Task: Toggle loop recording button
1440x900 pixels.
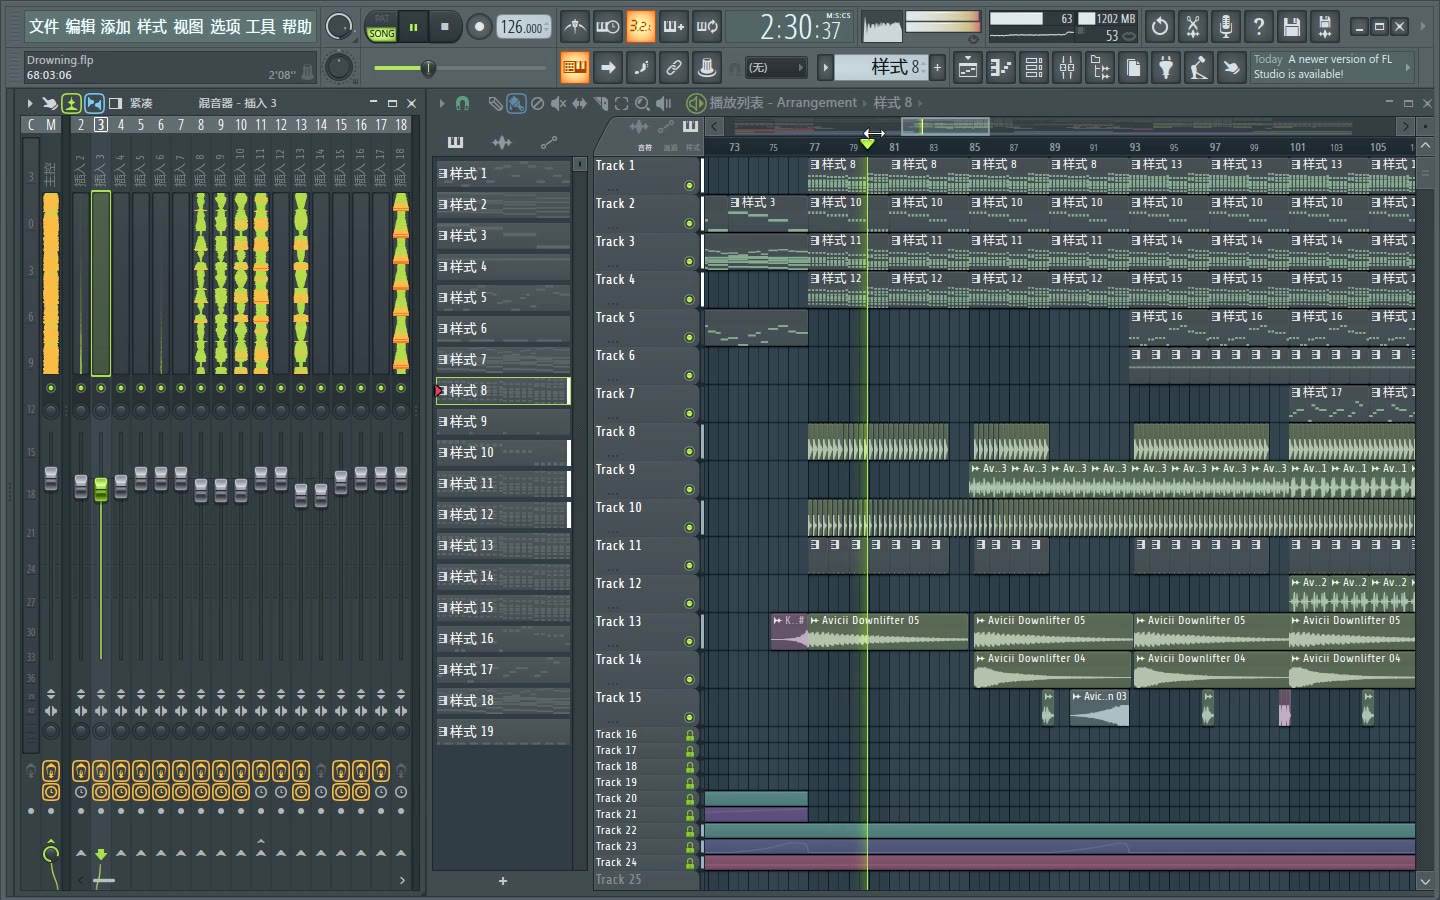Action: (707, 27)
